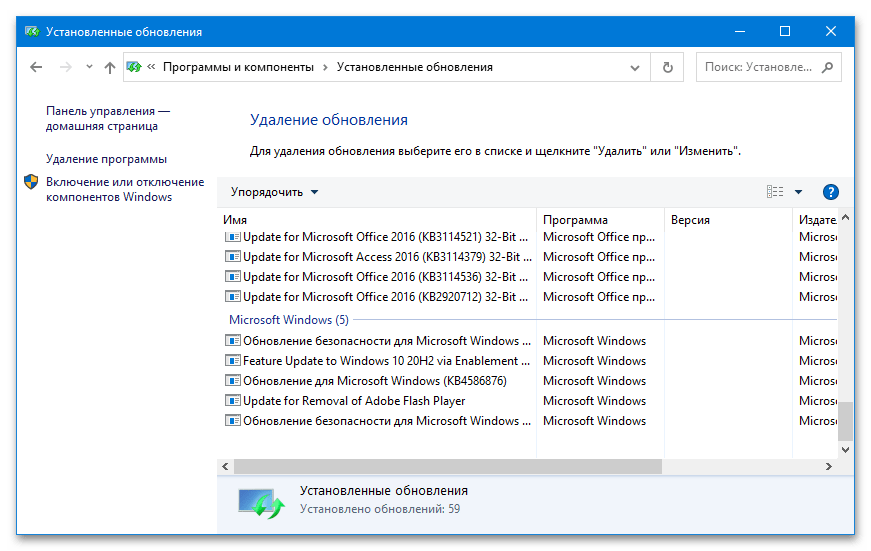871x551 pixels.
Task: Navigate to Программы и компоненты breadcrumb
Action: pyautogui.click(x=238, y=67)
